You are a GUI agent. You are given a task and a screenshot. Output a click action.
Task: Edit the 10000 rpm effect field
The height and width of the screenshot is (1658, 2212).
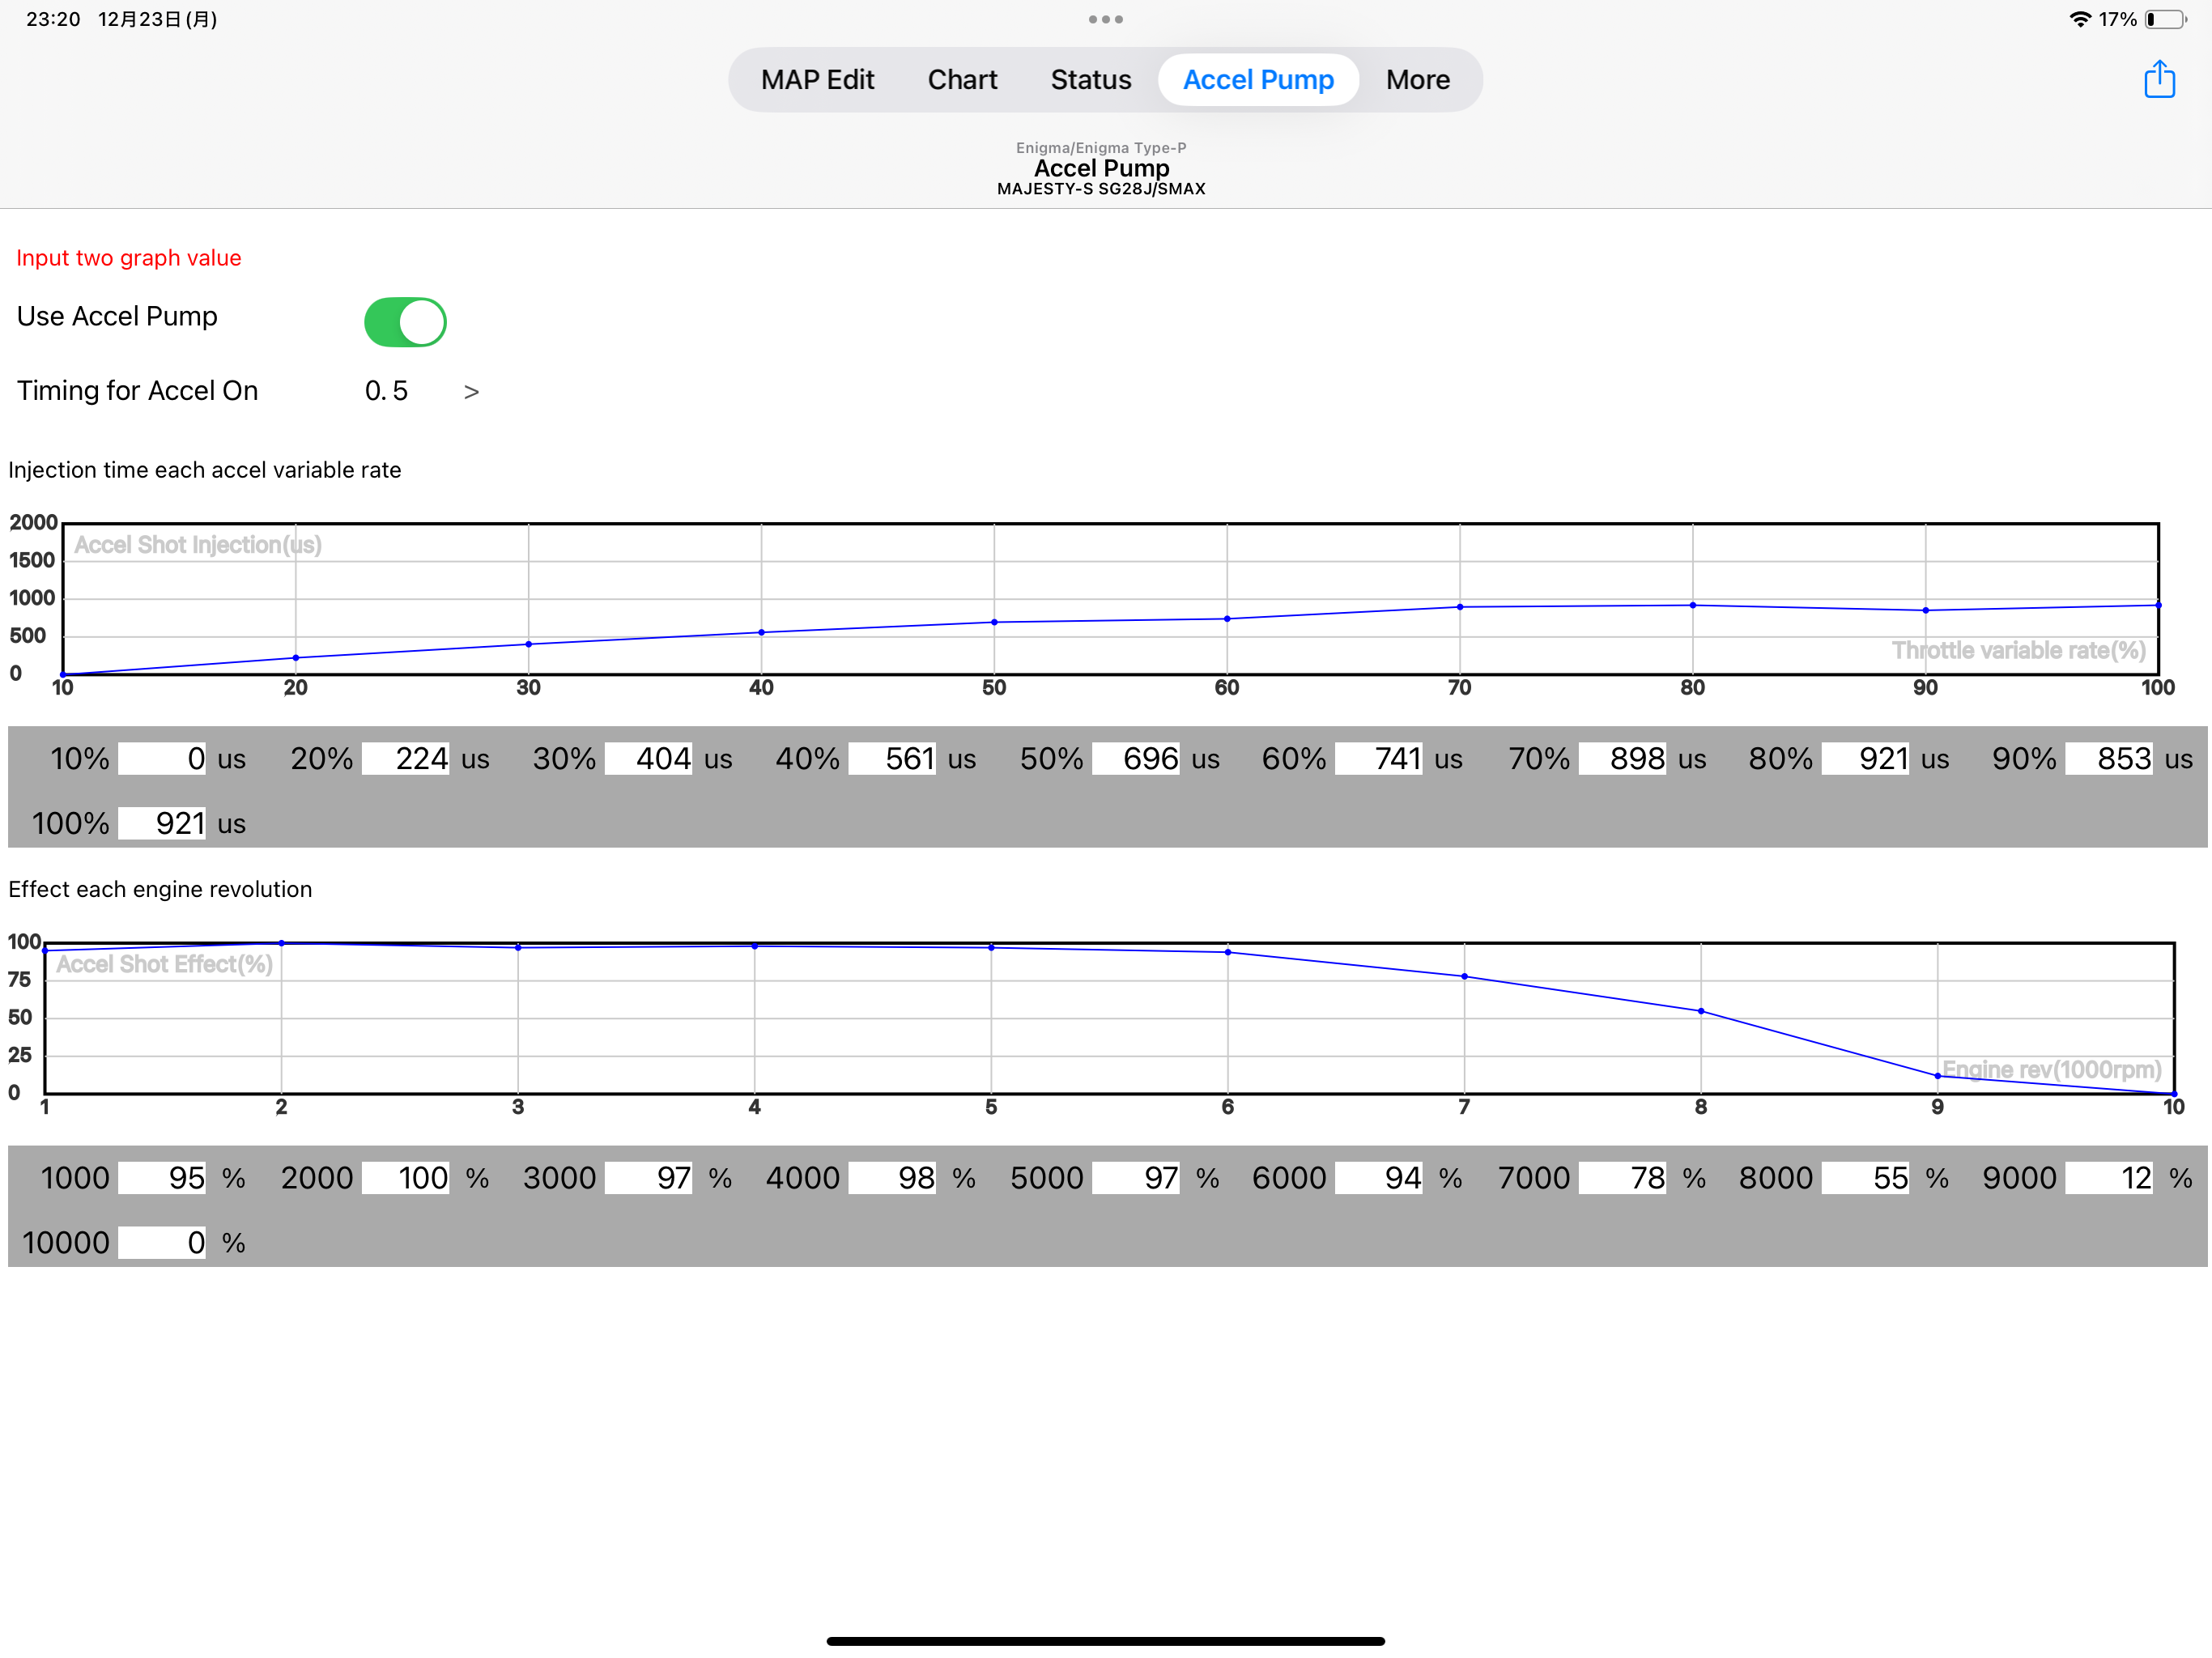click(x=162, y=1242)
